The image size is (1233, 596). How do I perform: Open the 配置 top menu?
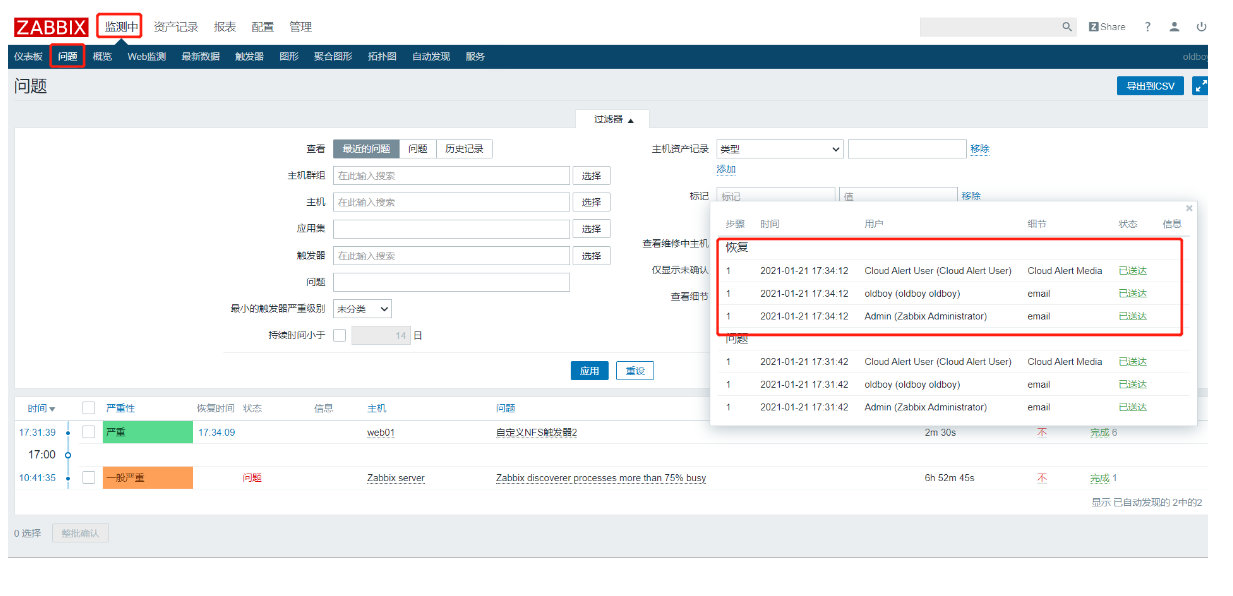point(262,27)
